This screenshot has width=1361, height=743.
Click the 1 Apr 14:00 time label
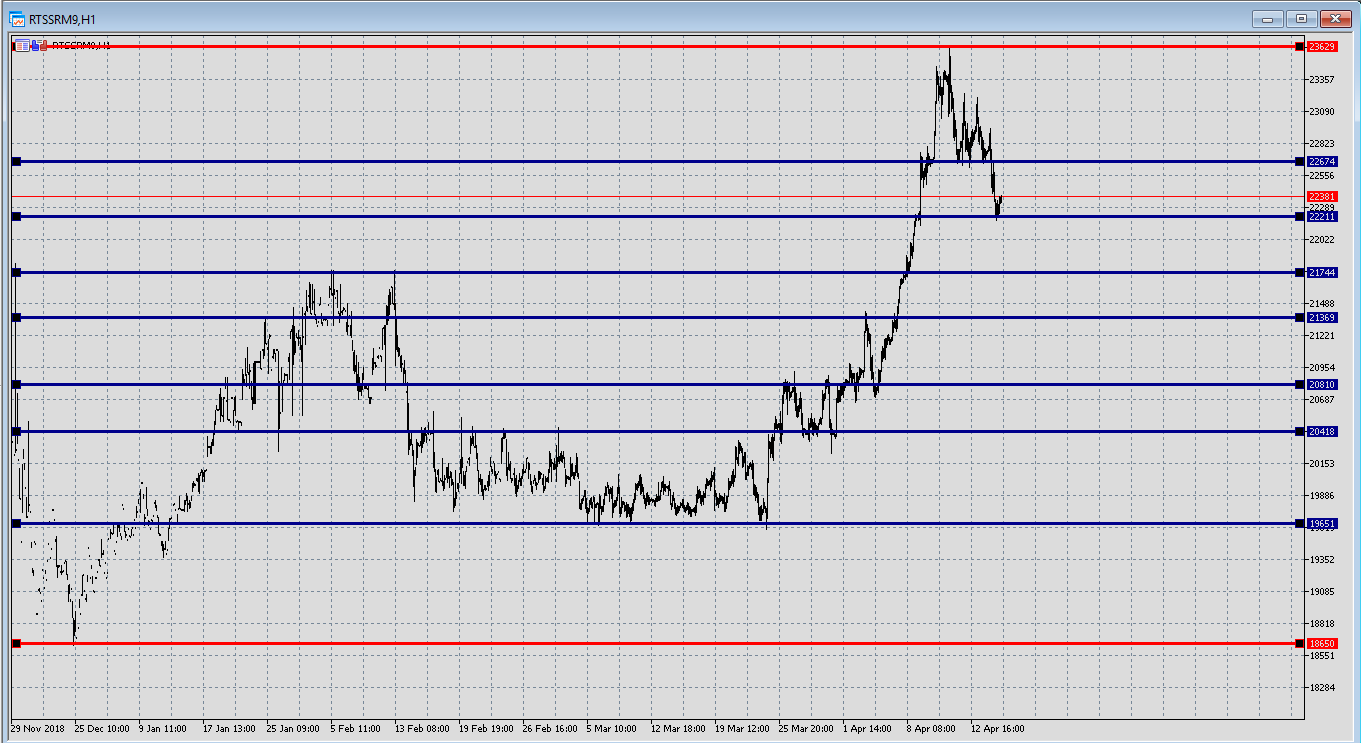[867, 729]
